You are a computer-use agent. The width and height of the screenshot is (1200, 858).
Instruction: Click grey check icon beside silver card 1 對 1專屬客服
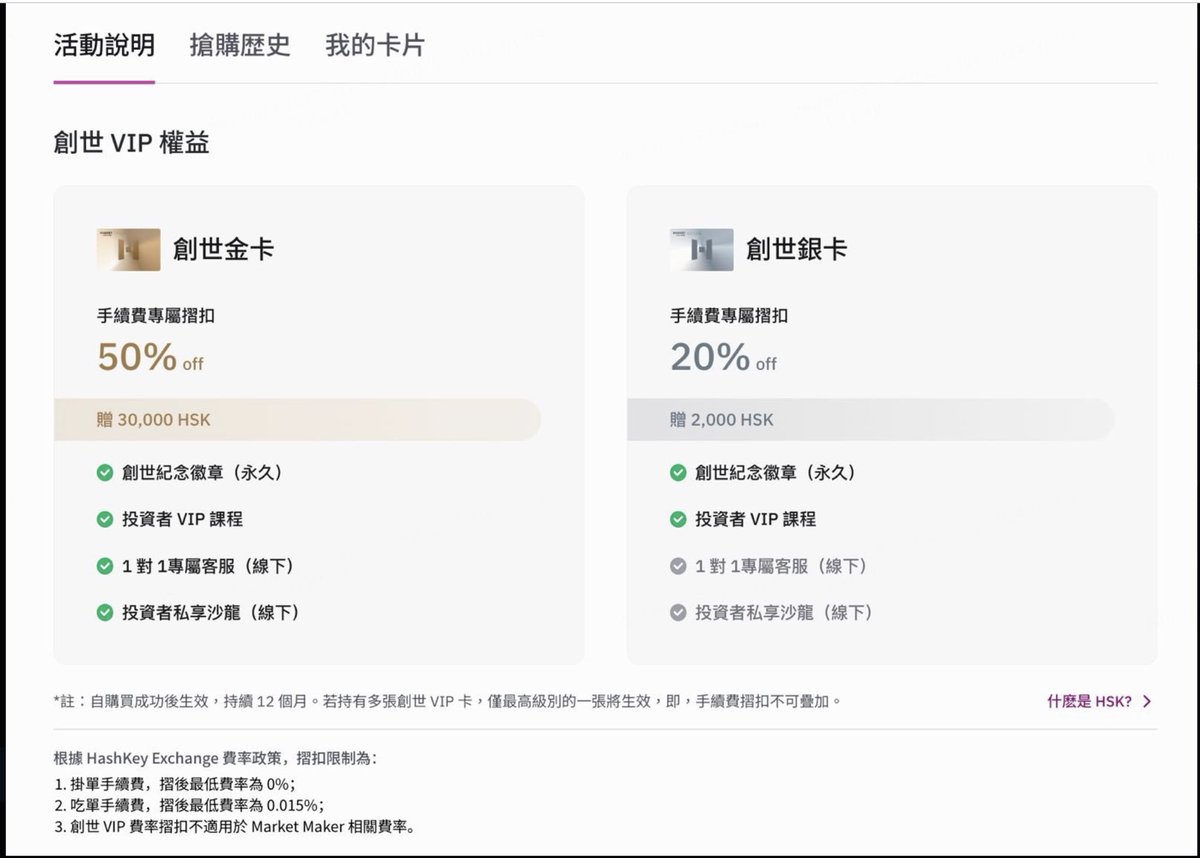point(678,566)
